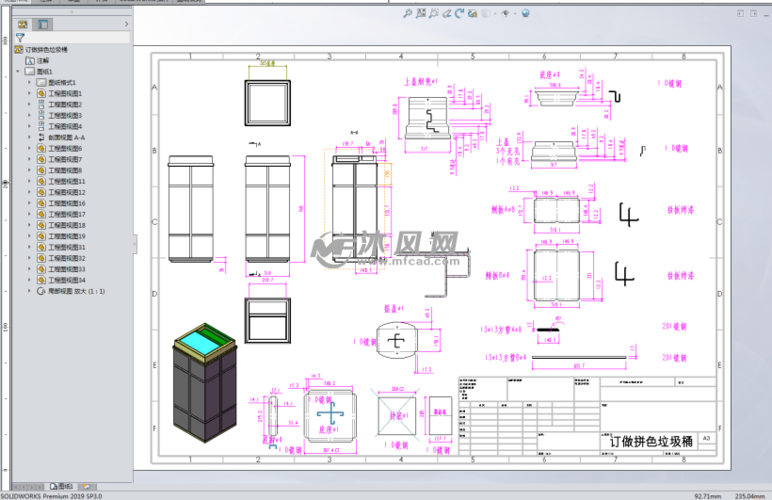Click the filter funnel icon
The width and height of the screenshot is (772, 500).
tap(20, 37)
